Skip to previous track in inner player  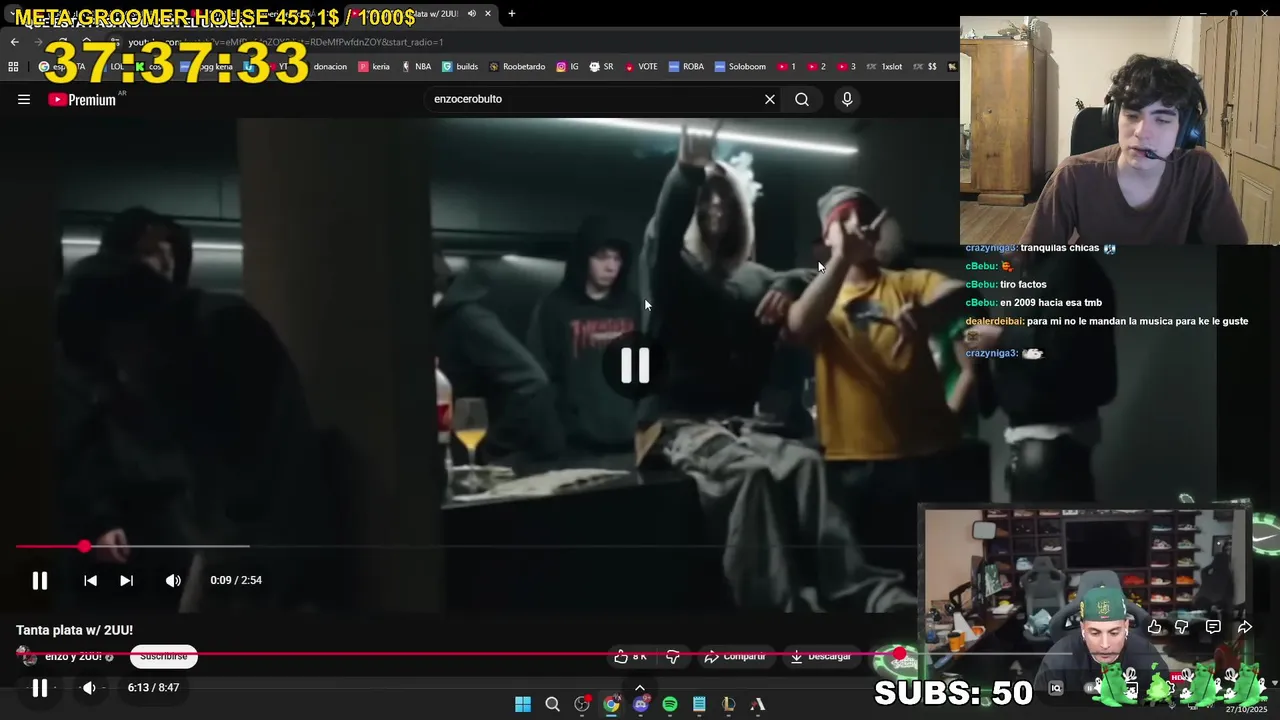[90, 580]
